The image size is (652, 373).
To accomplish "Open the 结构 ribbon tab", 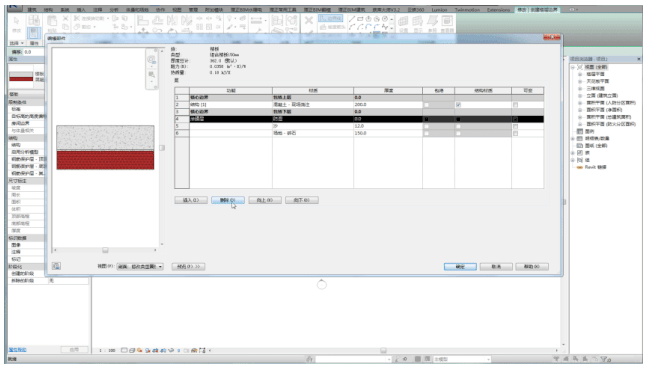I will click(48, 10).
